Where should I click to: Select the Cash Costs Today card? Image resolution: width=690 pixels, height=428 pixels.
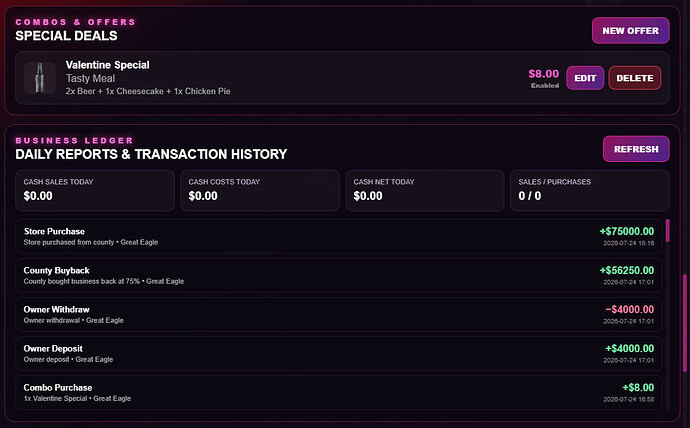tap(260, 190)
